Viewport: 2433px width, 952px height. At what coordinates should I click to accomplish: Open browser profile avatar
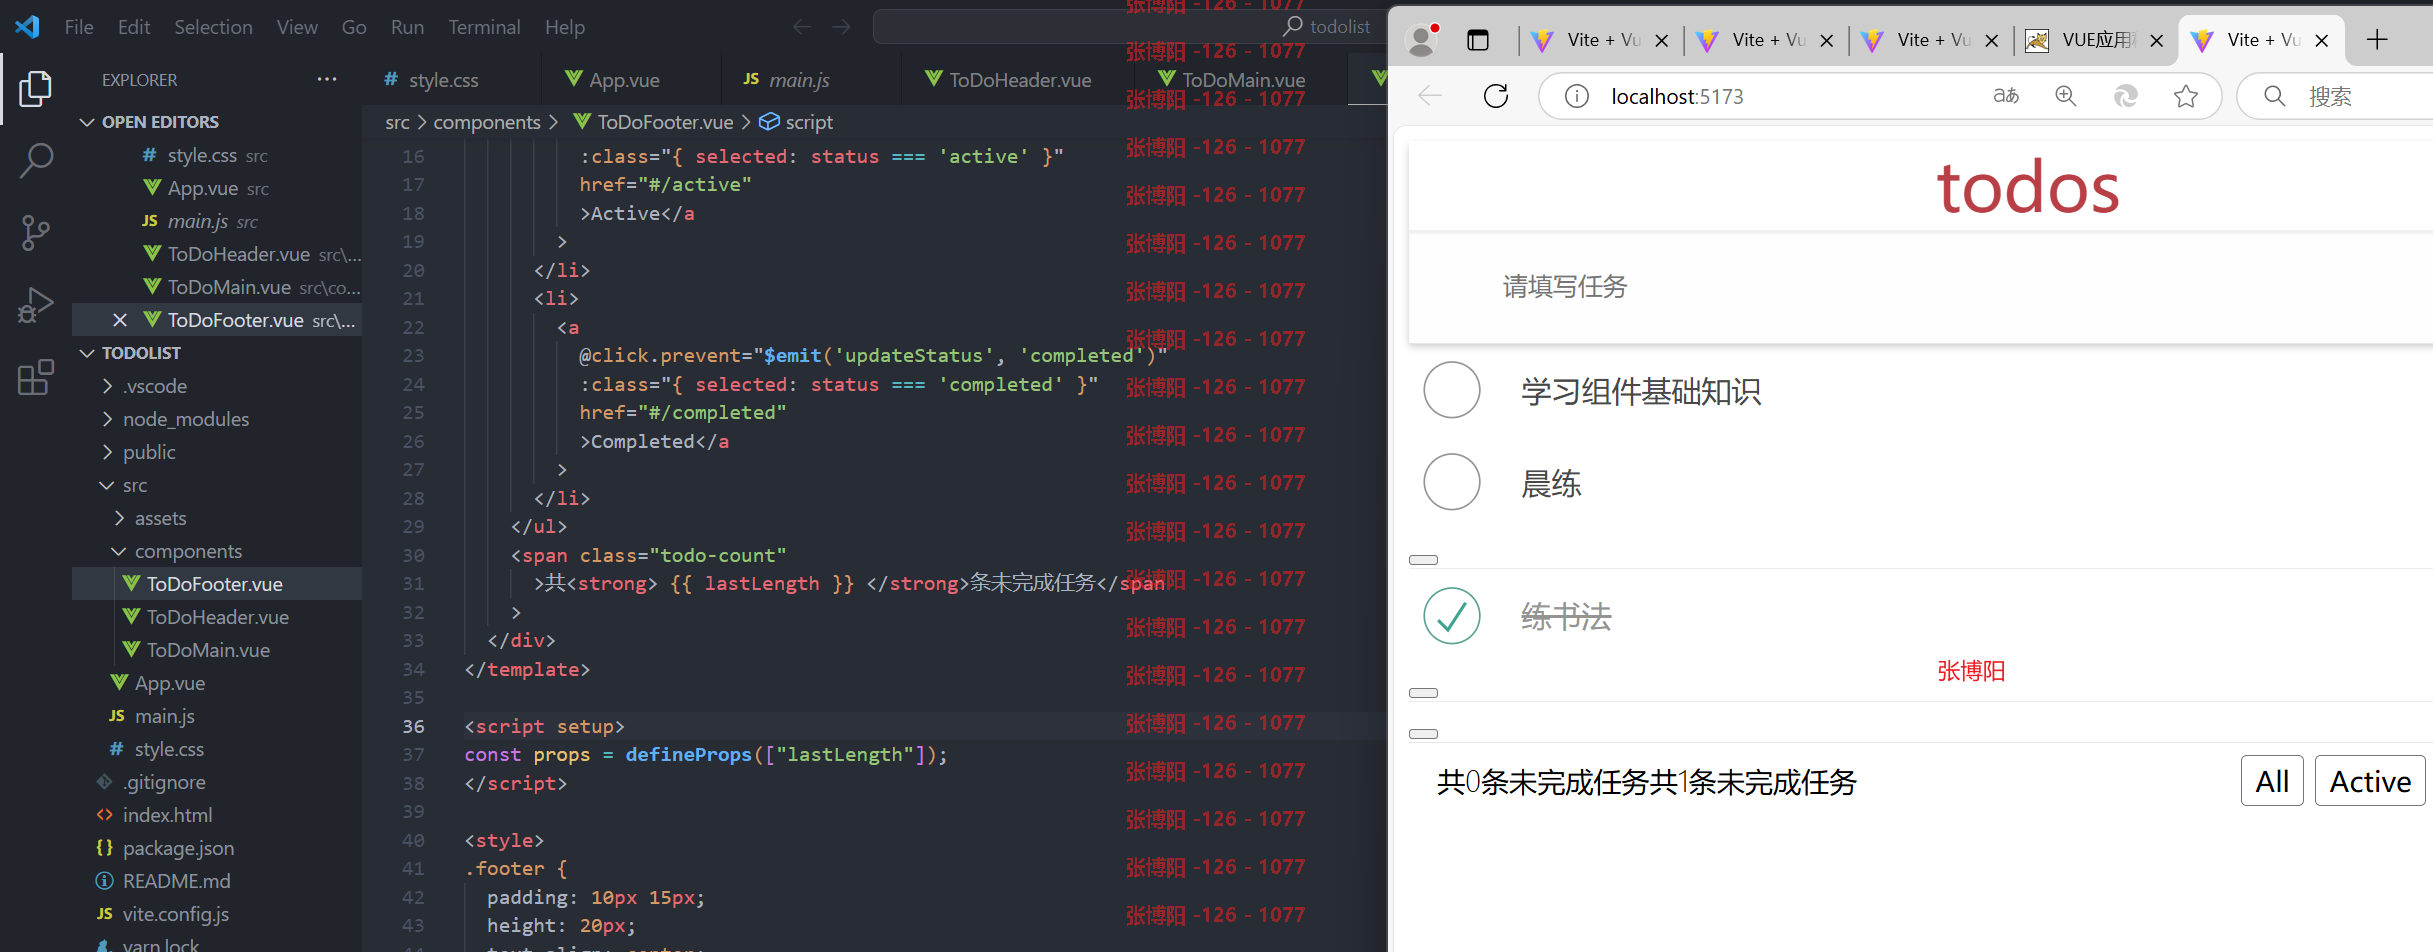tap(1422, 40)
